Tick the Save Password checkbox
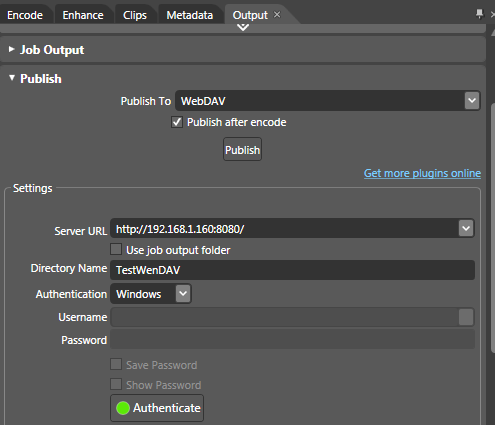 coord(116,364)
